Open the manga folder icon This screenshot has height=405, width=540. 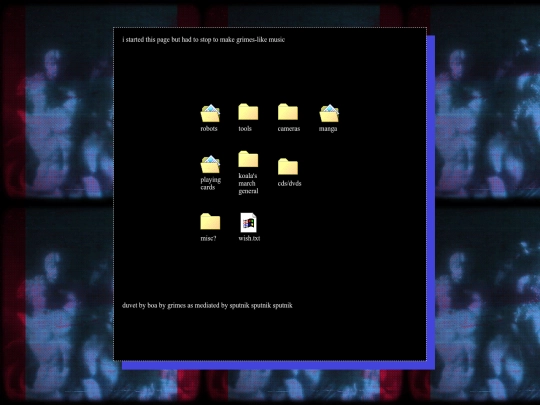[x=329, y=113]
